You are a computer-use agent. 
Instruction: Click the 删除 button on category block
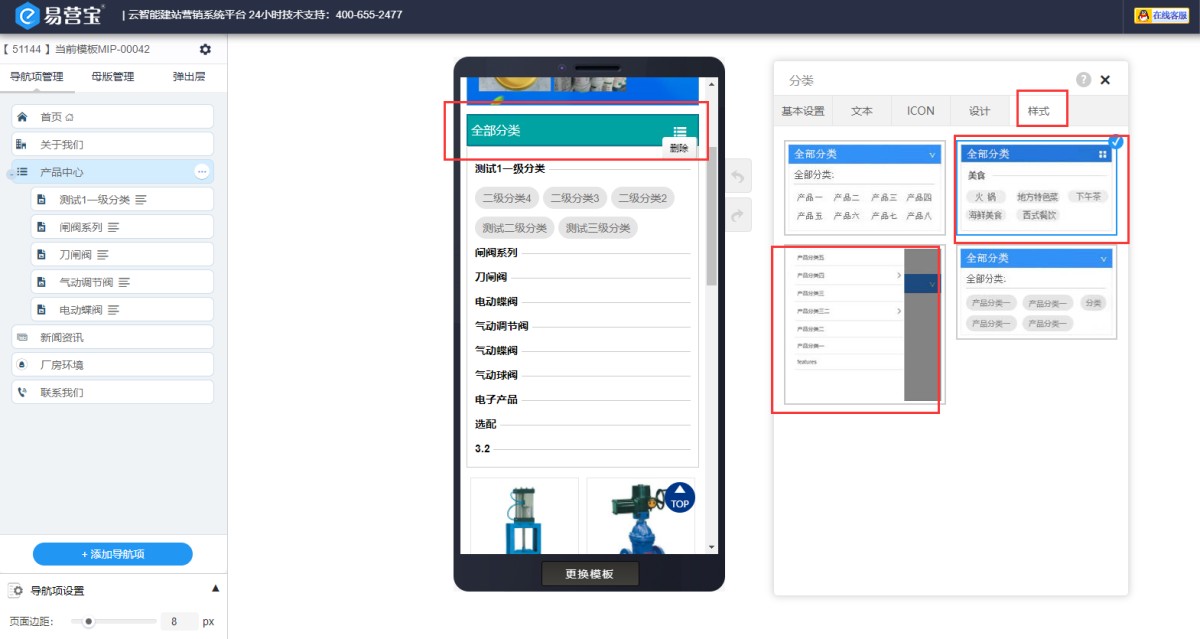pos(679,148)
